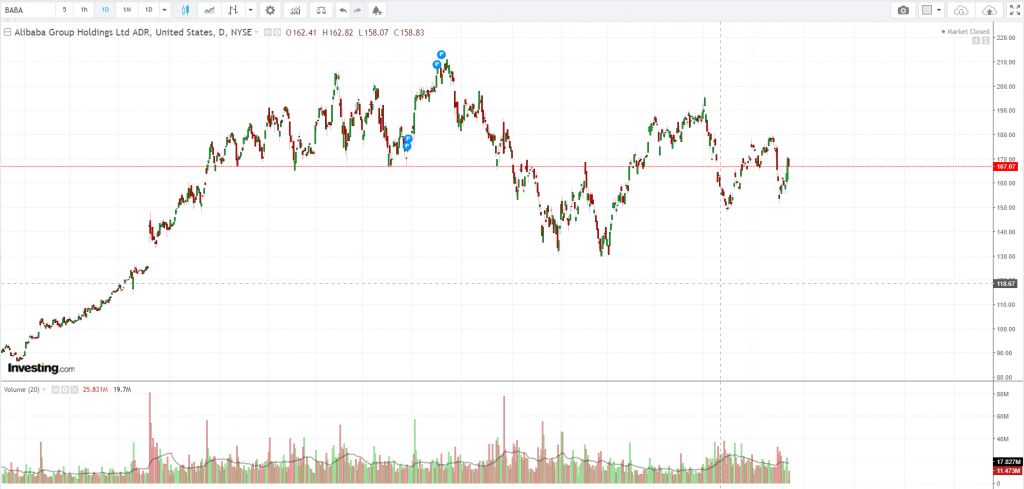
Task: Open the indicators icon in toolbar
Action: (296, 10)
